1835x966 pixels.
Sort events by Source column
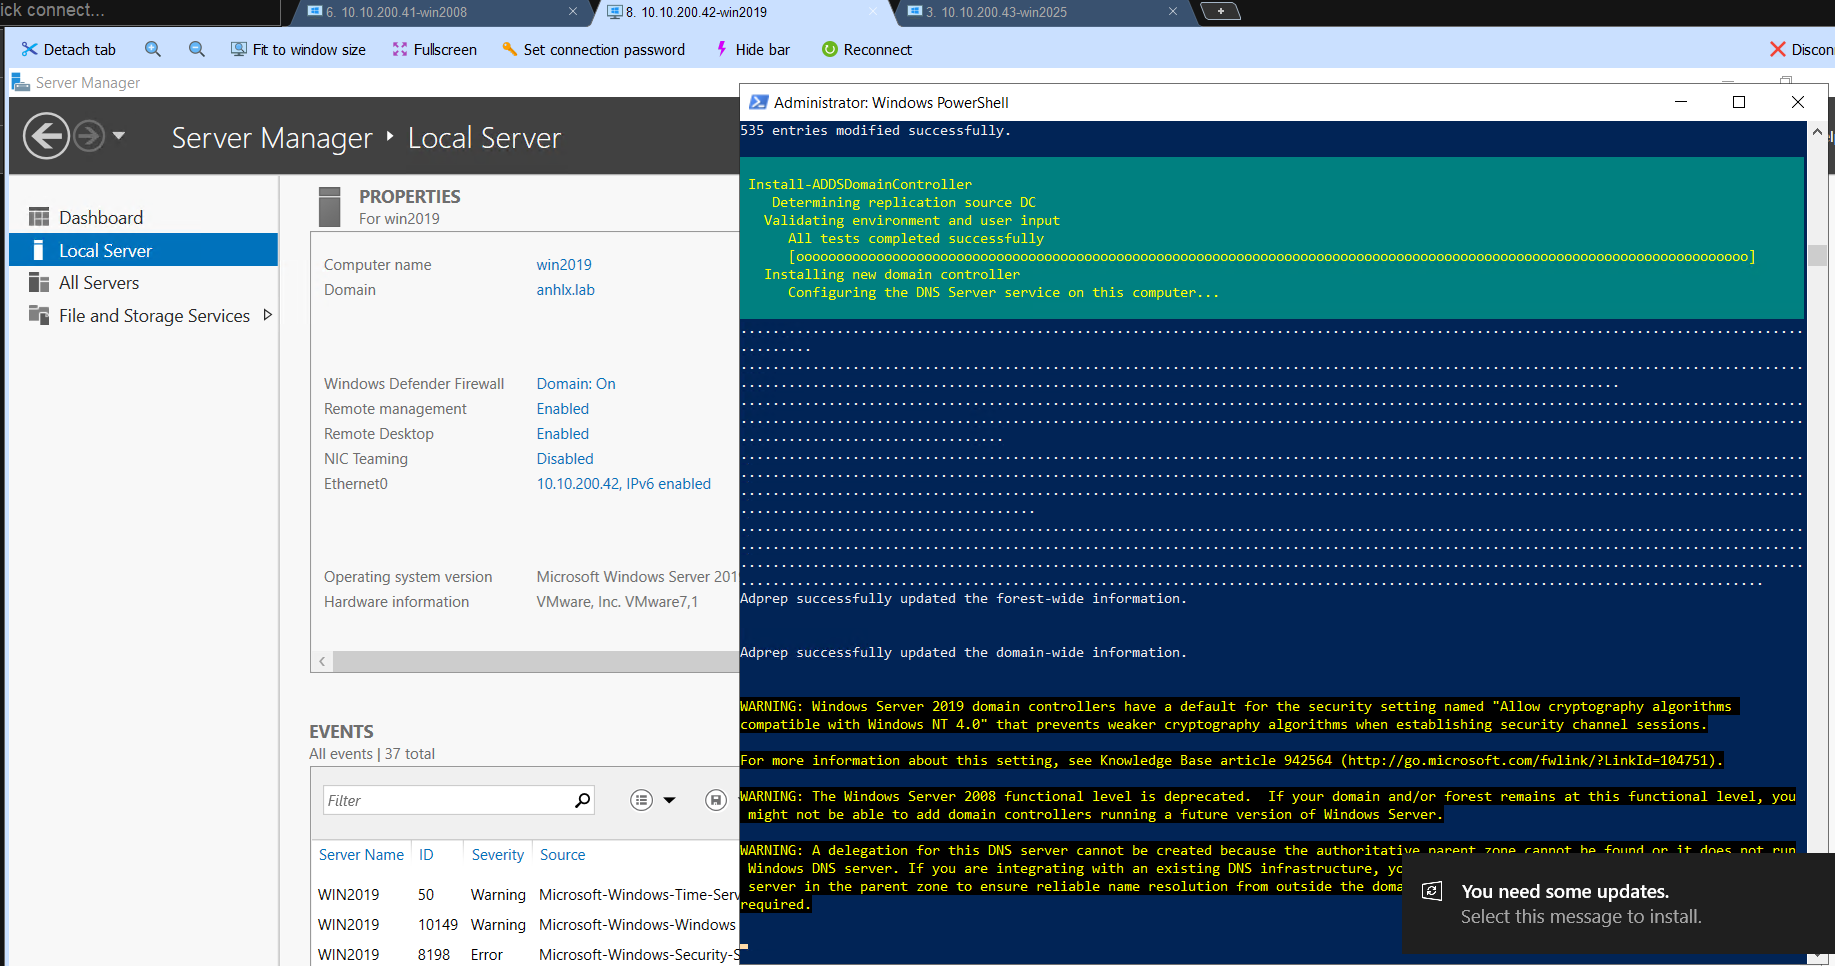click(563, 855)
